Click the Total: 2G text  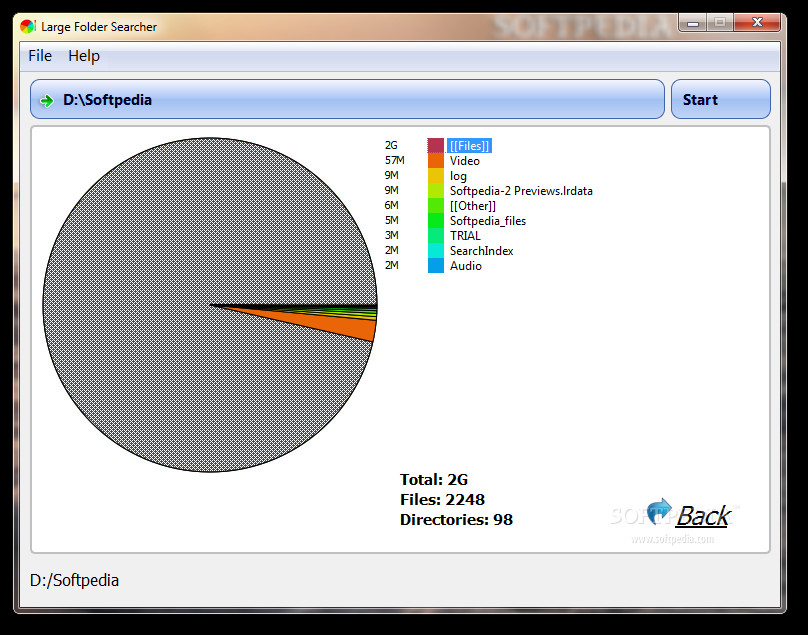pyautogui.click(x=434, y=480)
